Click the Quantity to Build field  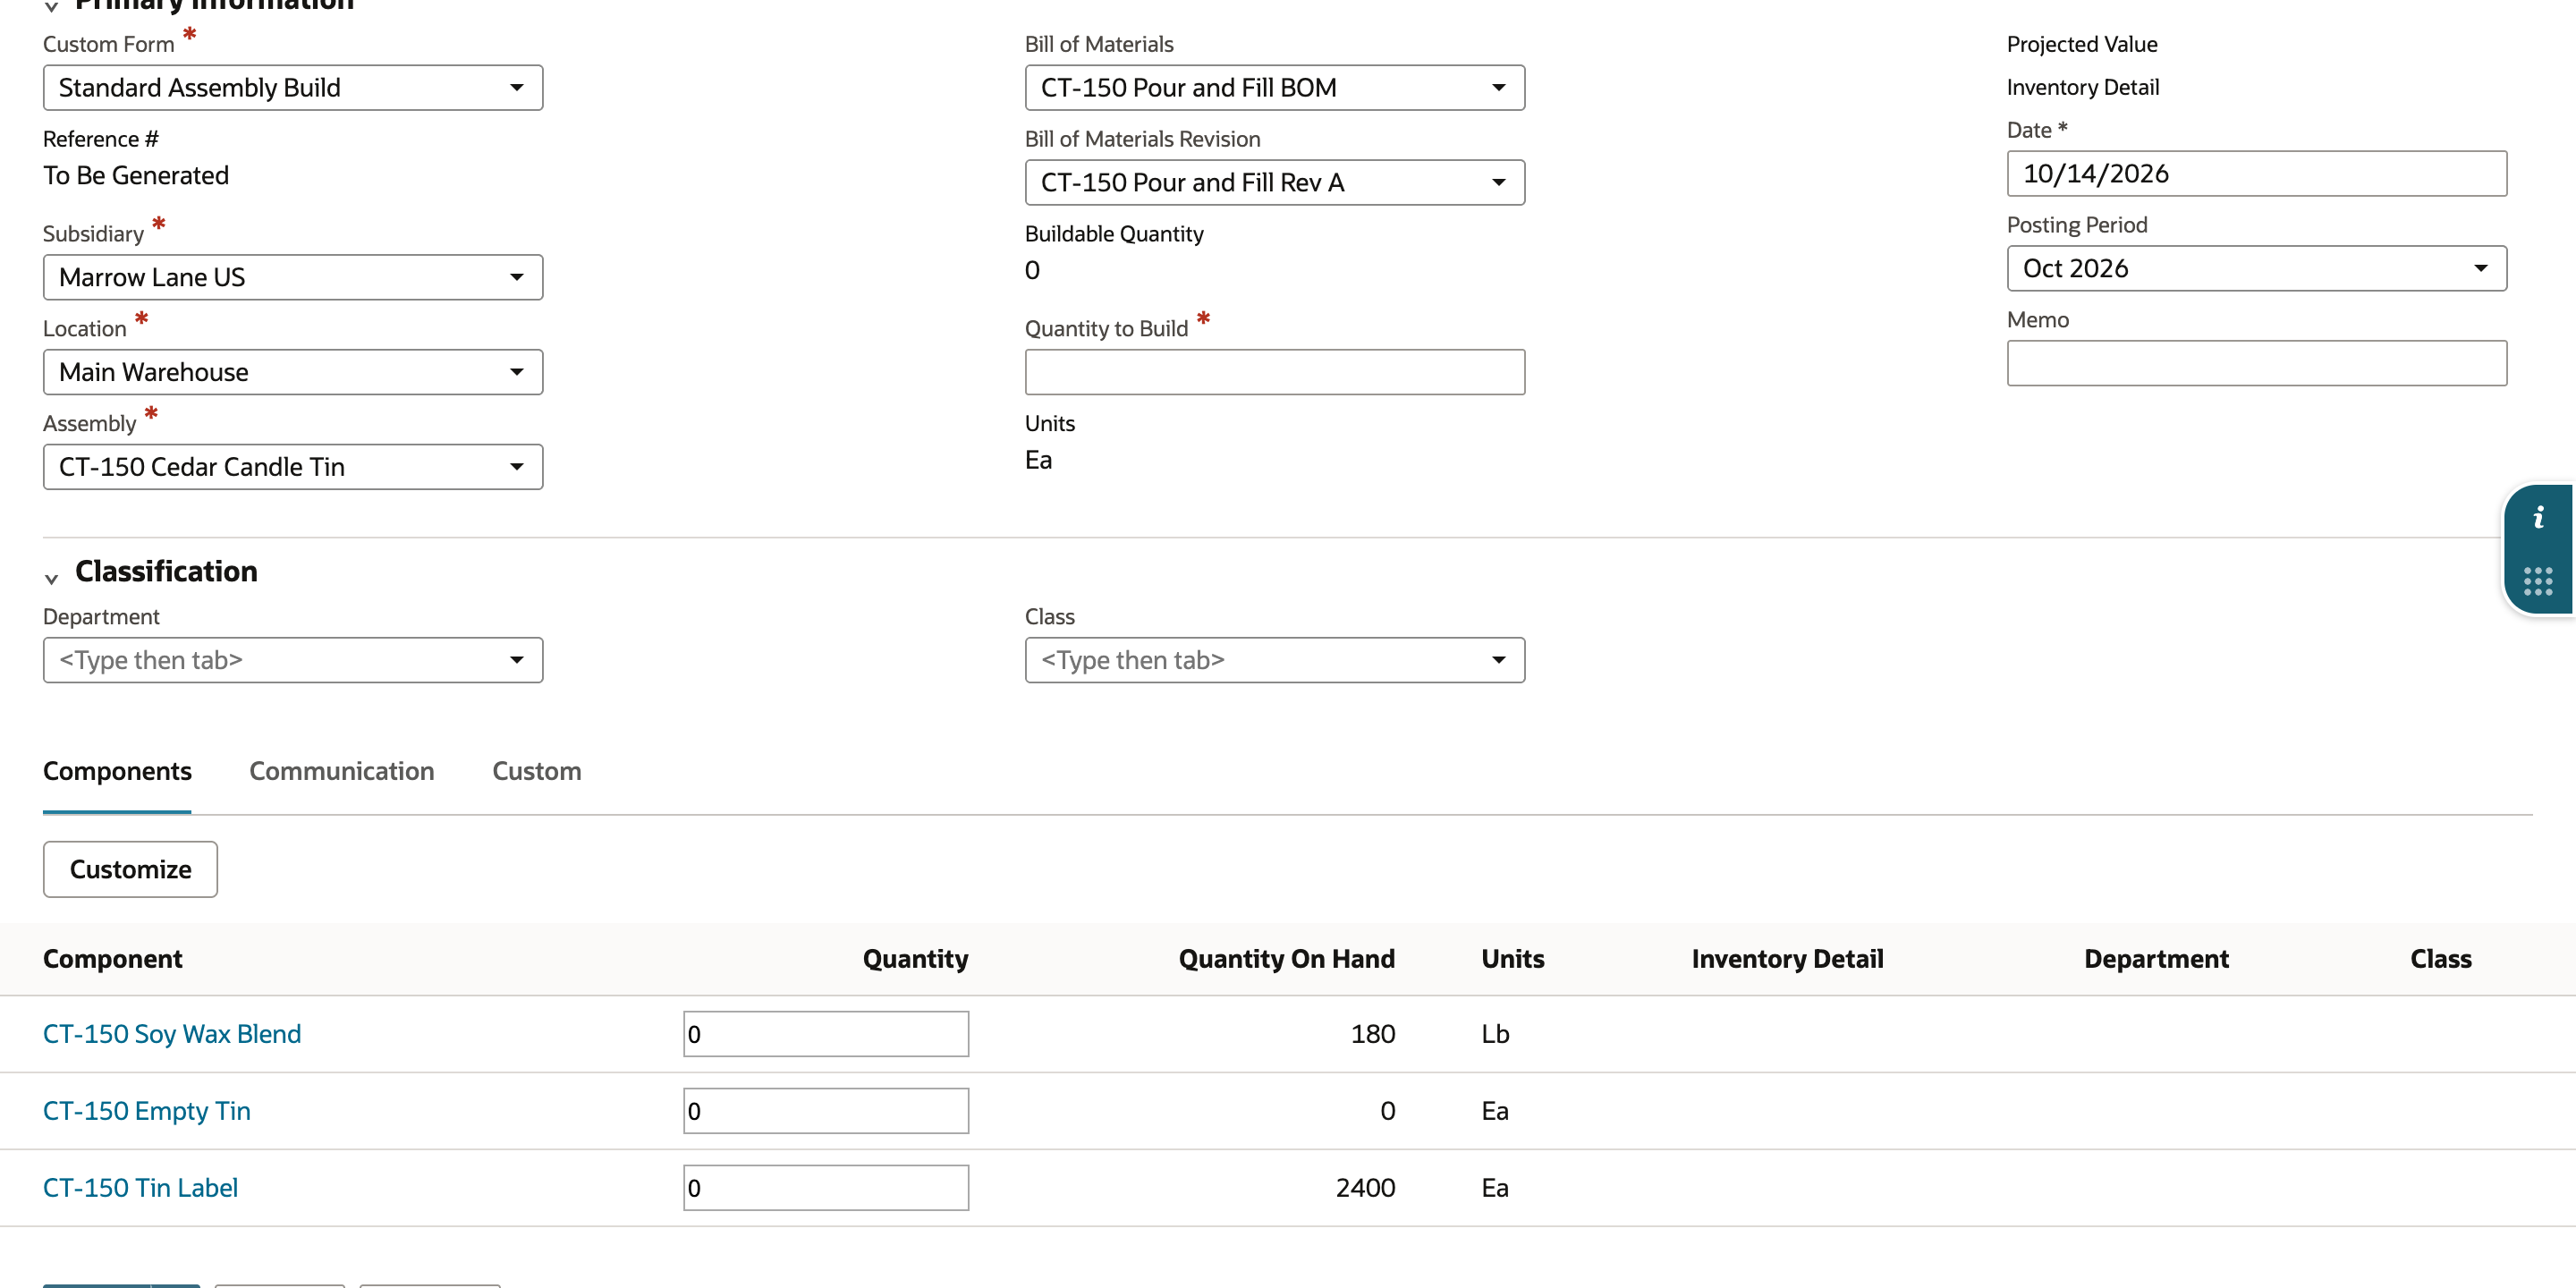coord(1275,372)
